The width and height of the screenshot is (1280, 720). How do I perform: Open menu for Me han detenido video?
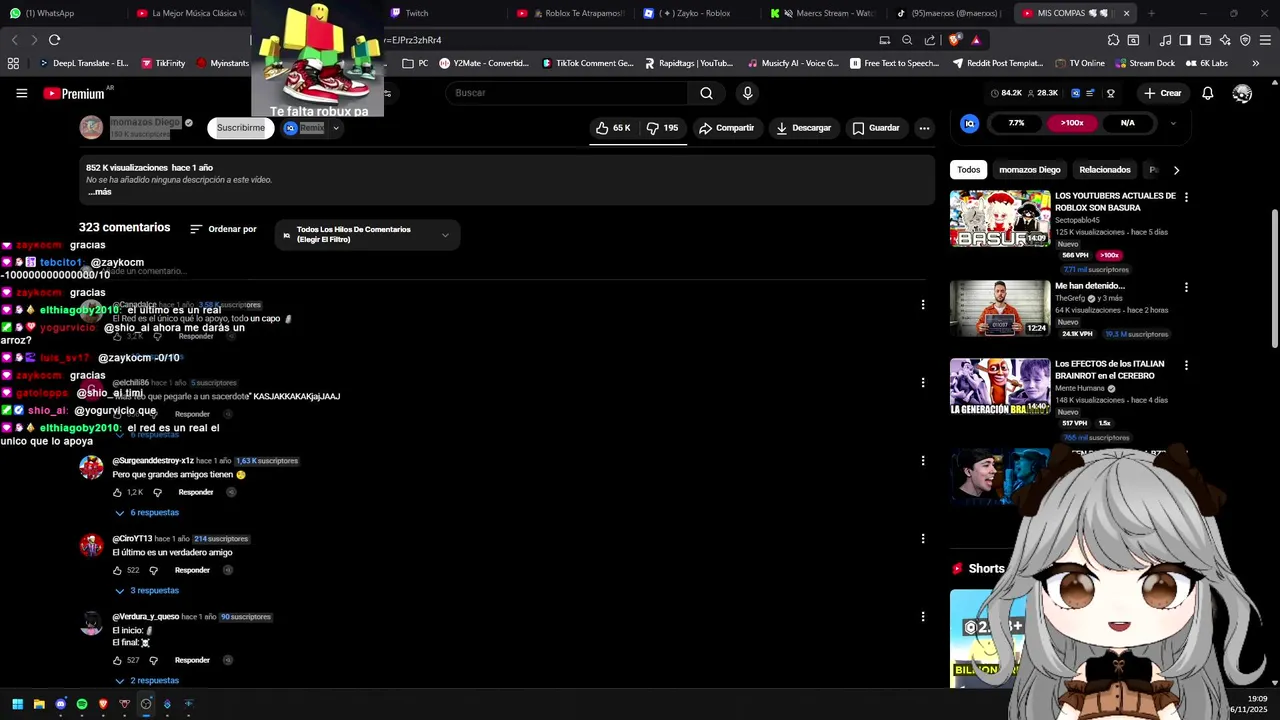tap(1186, 287)
